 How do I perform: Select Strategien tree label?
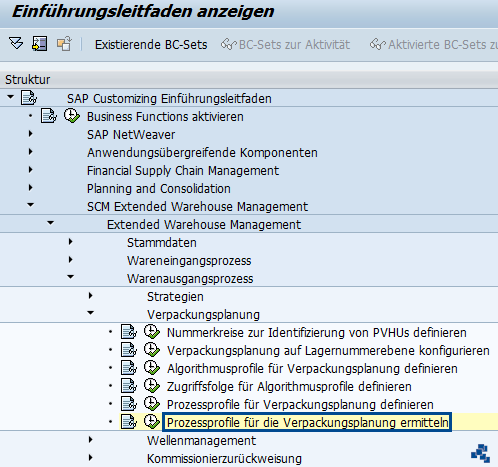[175, 297]
